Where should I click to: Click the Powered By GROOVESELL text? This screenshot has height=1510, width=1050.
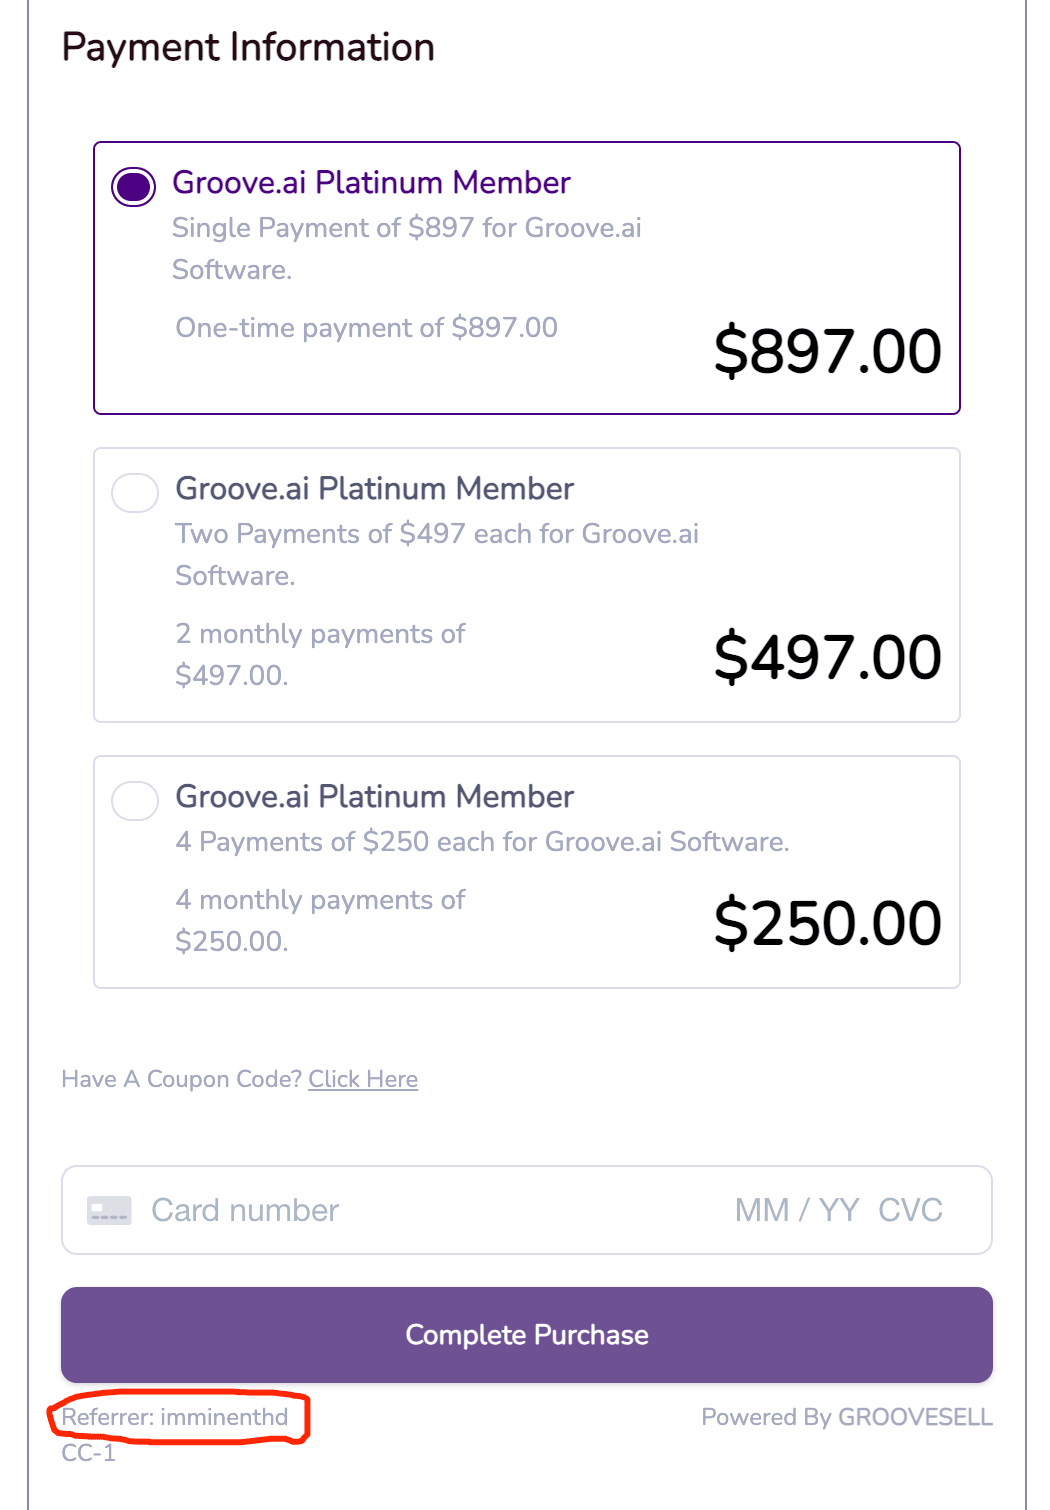tap(847, 1417)
